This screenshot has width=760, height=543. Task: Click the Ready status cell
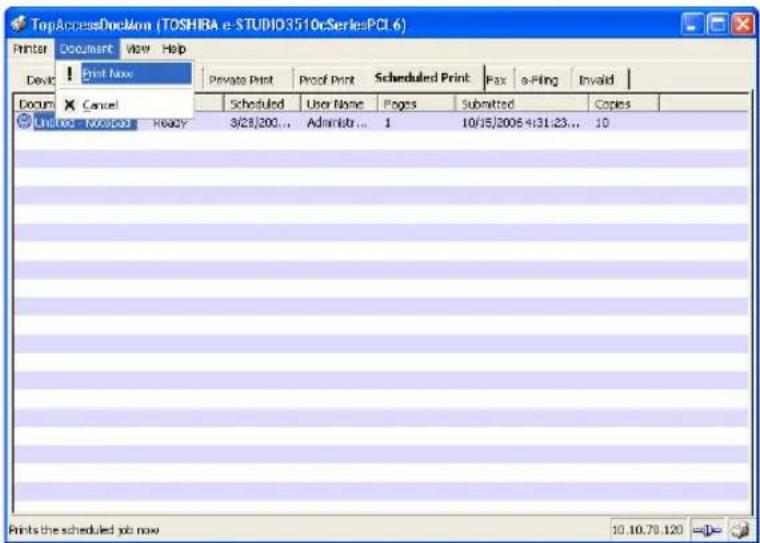pyautogui.click(x=170, y=123)
